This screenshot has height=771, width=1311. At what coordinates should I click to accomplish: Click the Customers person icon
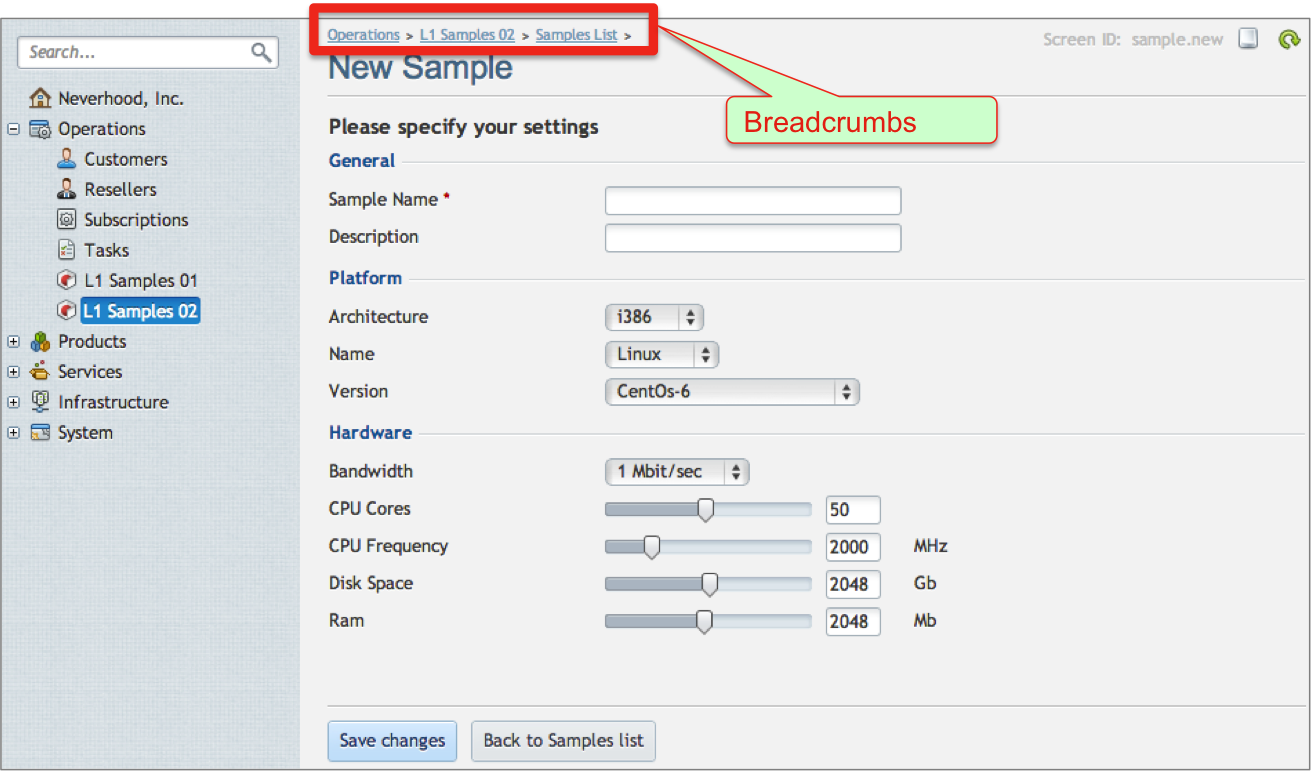pos(67,159)
